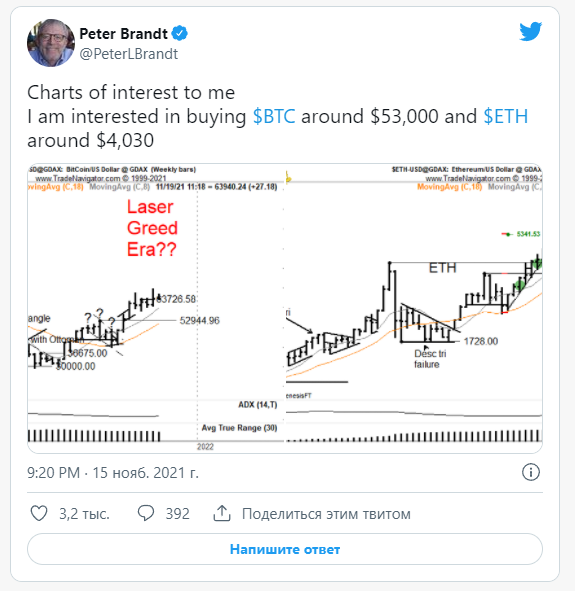Click the blue verified badge
Image resolution: width=575 pixels, height=591 pixels.
pyautogui.click(x=180, y=34)
